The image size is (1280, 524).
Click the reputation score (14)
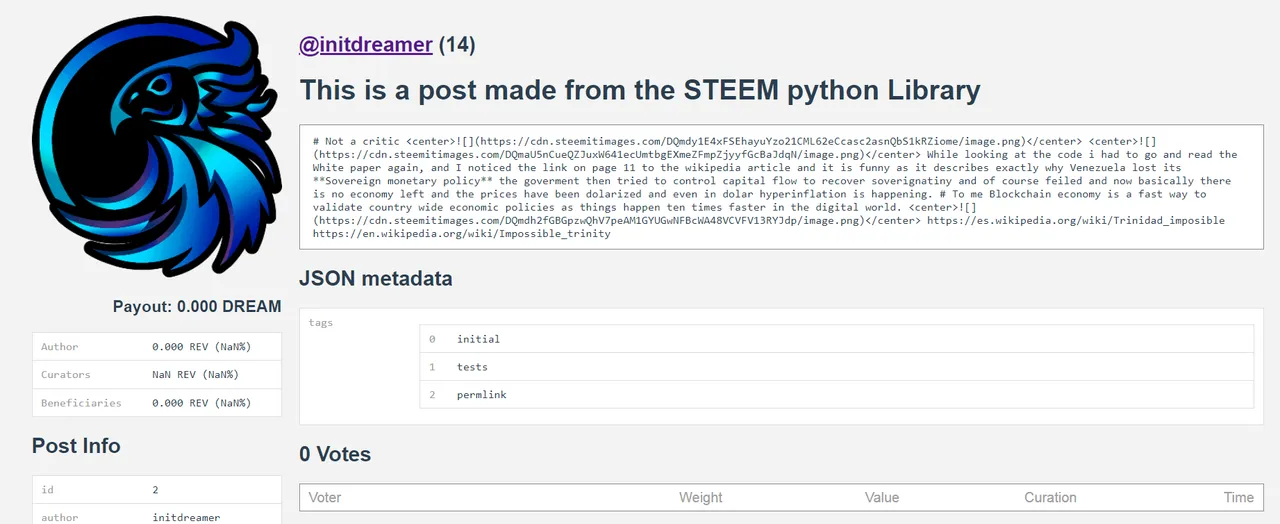pyautogui.click(x=457, y=45)
